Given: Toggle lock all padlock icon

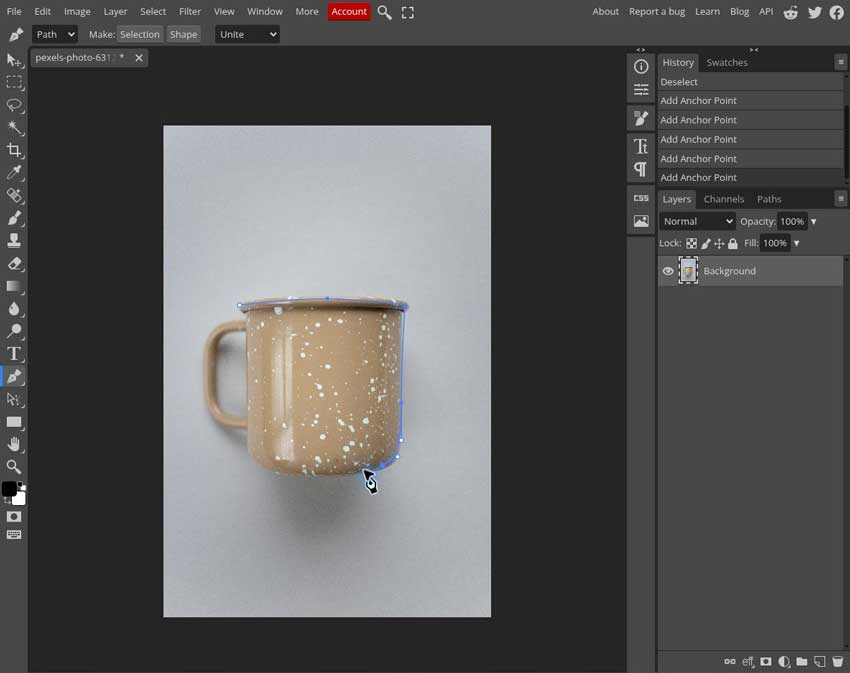Looking at the screenshot, I should [732, 243].
